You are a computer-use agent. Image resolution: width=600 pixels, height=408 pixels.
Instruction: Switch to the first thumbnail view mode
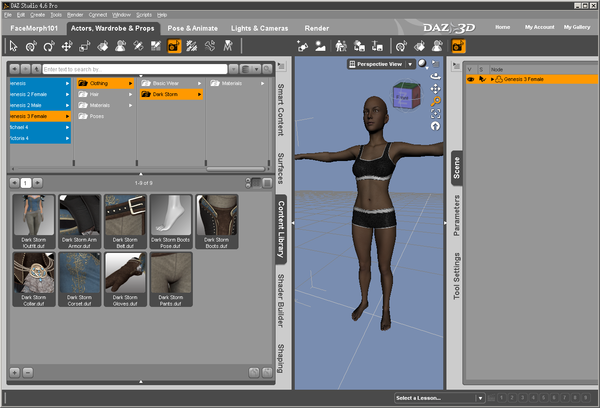tap(256, 183)
